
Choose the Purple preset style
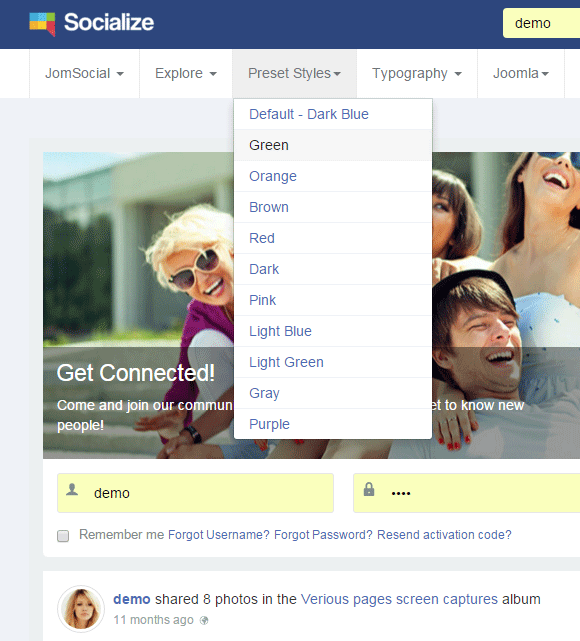tap(333, 424)
